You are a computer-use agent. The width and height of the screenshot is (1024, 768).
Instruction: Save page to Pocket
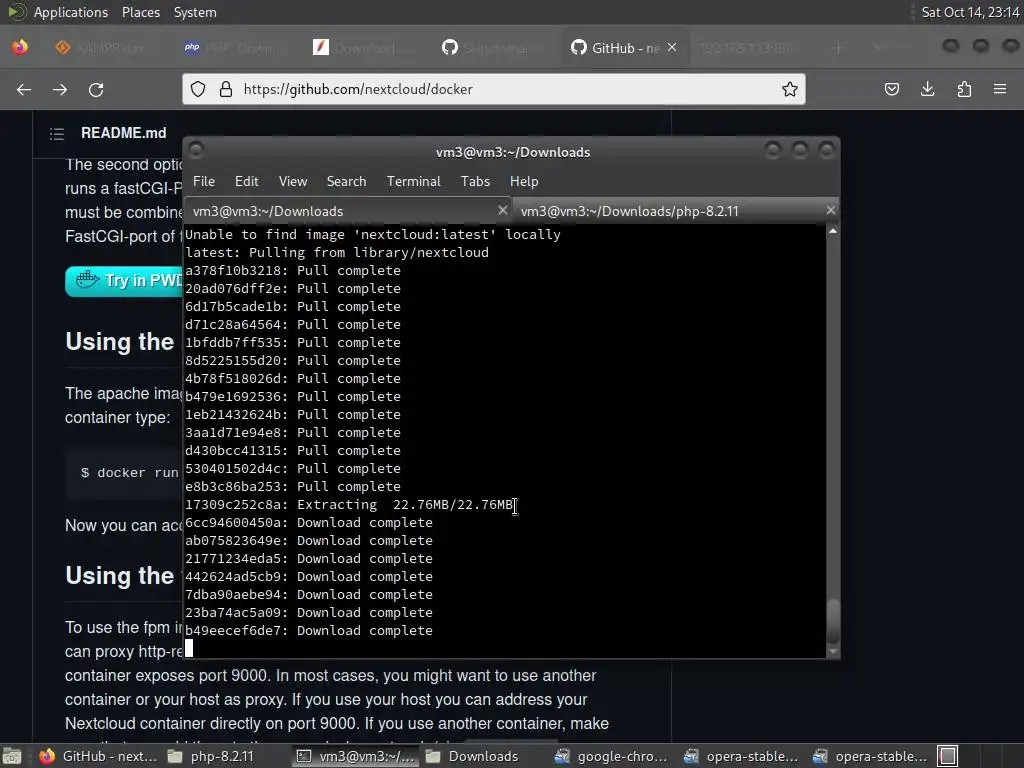pos(891,89)
